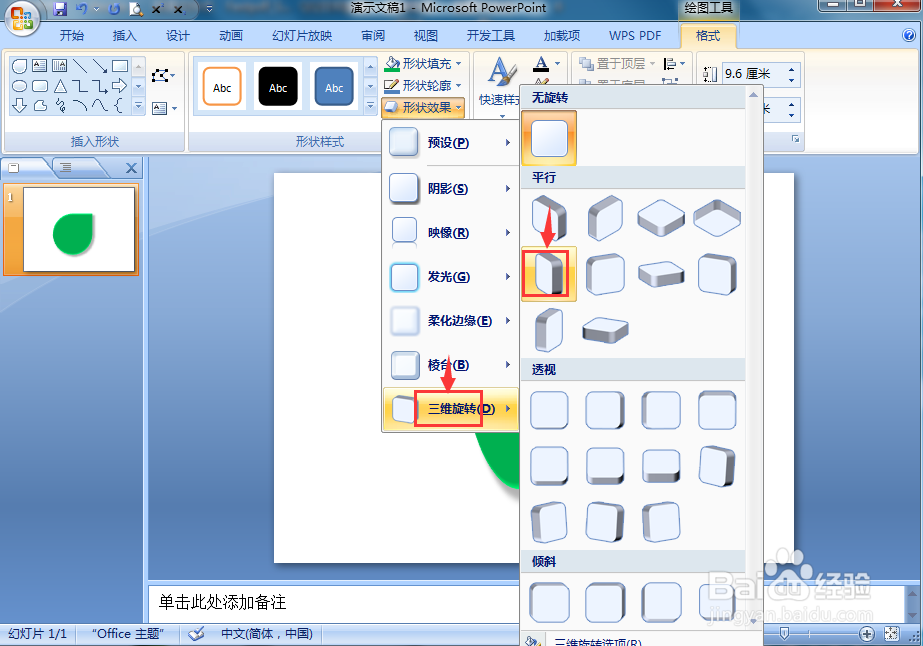The height and width of the screenshot is (646, 923).
Task: Customize quick access toolbar dropdown
Action: [209, 9]
